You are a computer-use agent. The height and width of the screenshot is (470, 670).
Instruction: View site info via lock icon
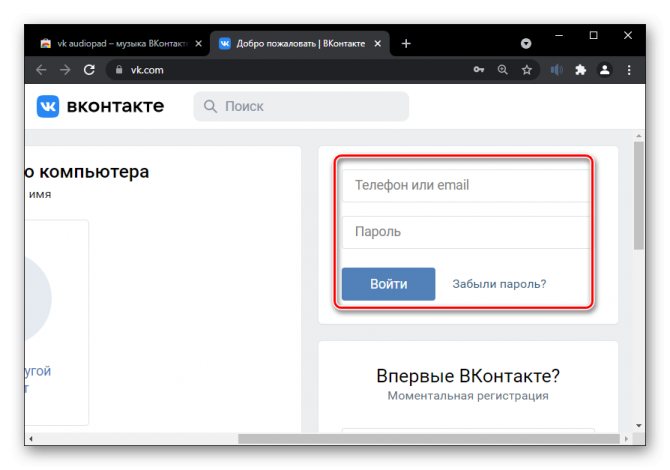[119, 70]
